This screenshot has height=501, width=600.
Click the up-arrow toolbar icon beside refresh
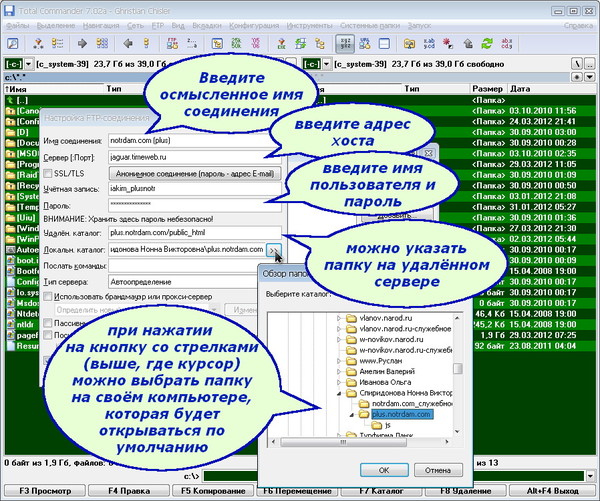tap(468, 43)
